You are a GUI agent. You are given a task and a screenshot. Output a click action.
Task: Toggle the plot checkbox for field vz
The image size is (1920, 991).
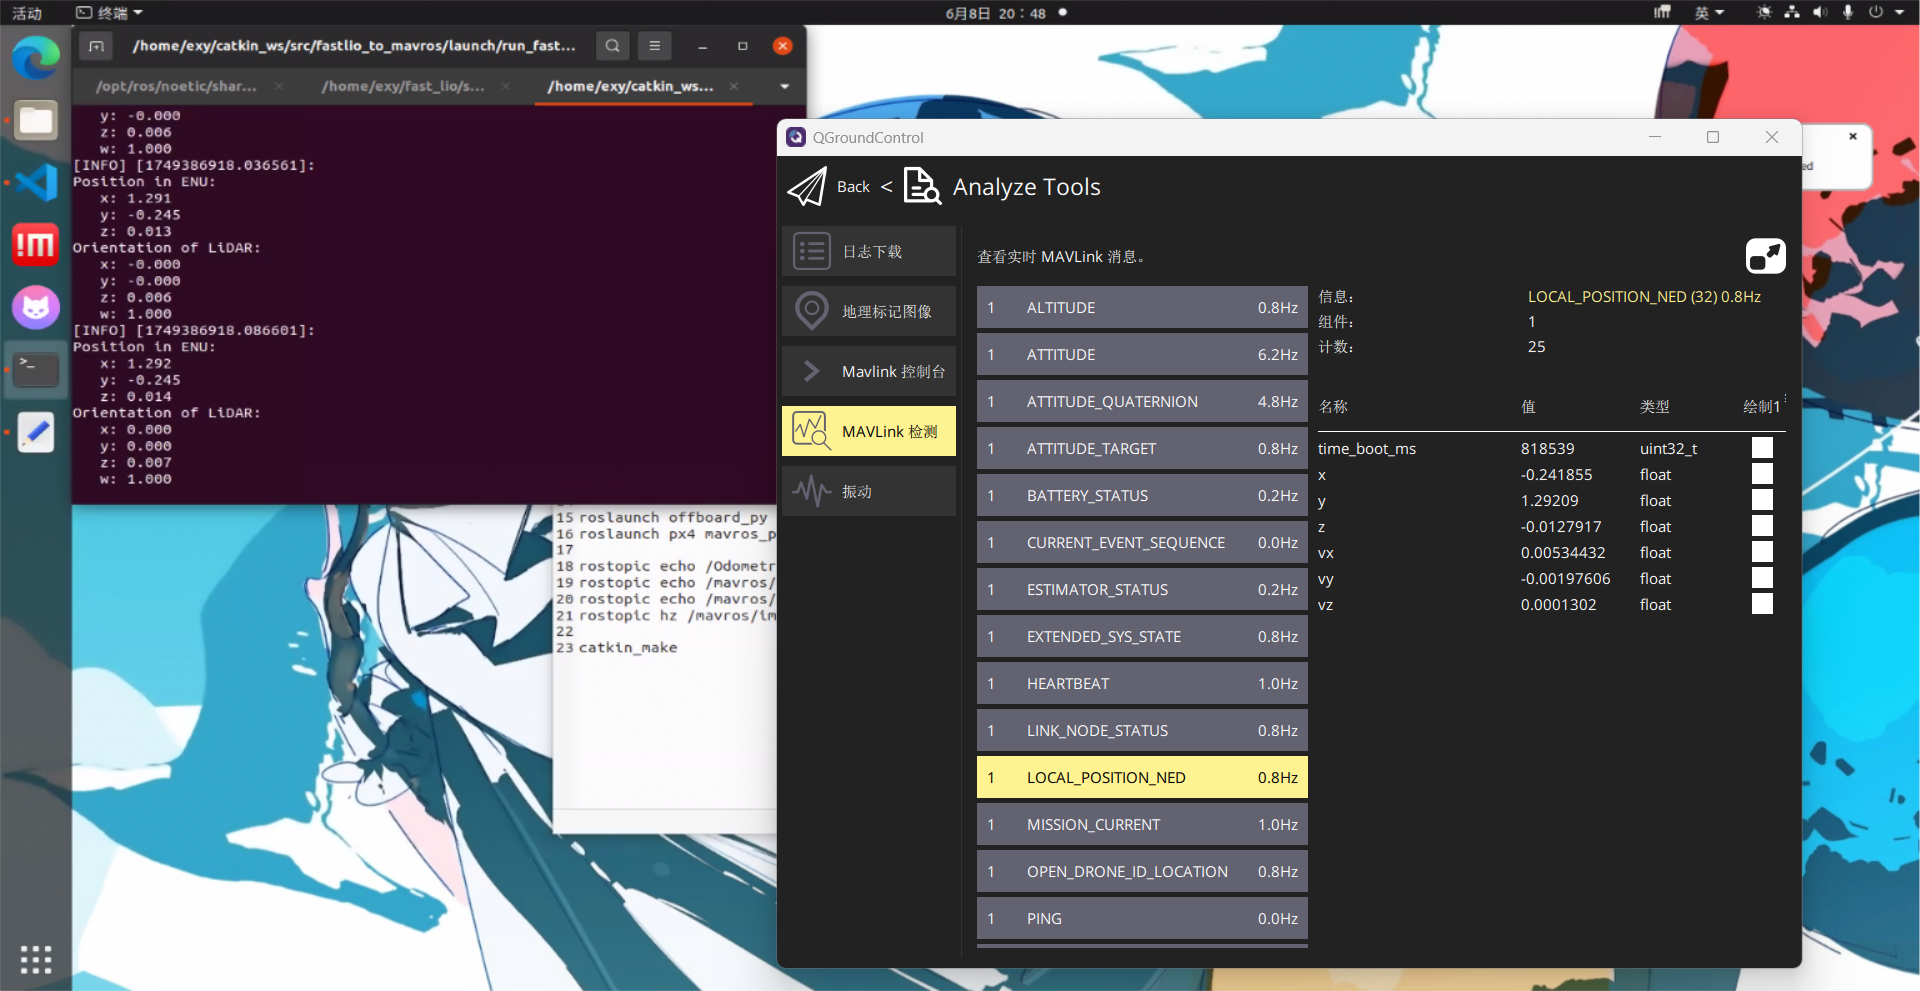(1762, 604)
